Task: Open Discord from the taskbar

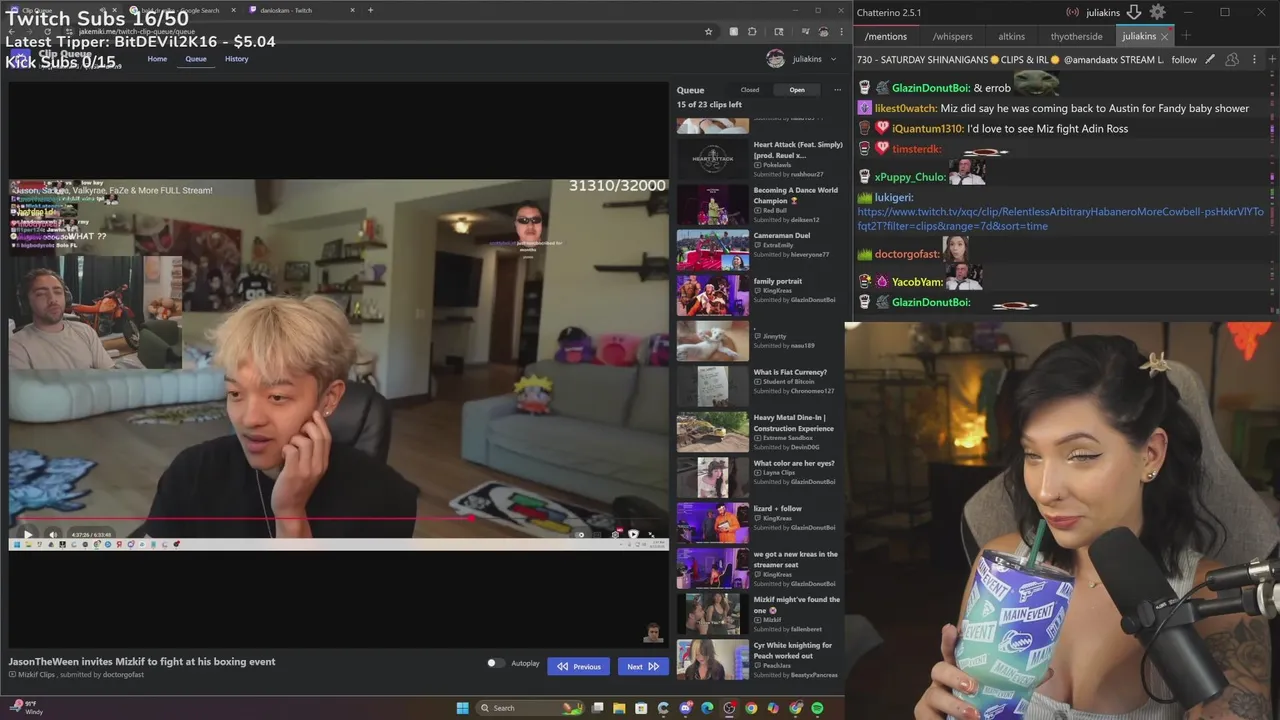Action: point(685,708)
